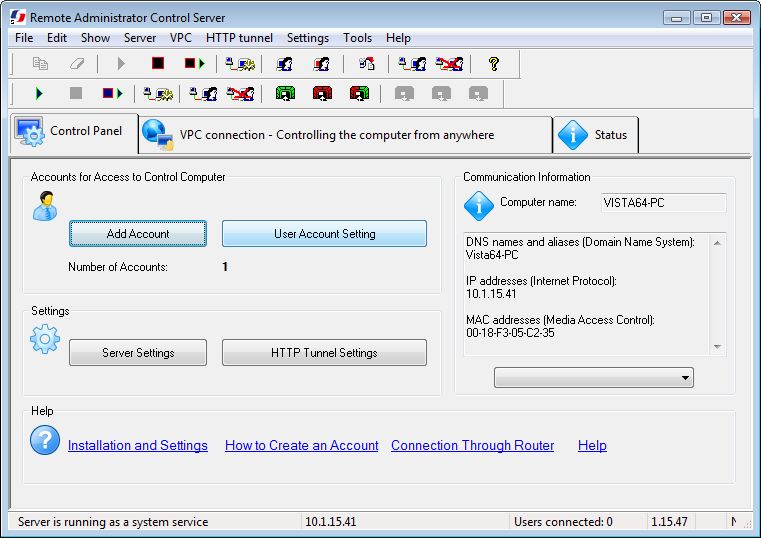Open the Tools menu
This screenshot has width=761, height=538.
pyautogui.click(x=357, y=38)
